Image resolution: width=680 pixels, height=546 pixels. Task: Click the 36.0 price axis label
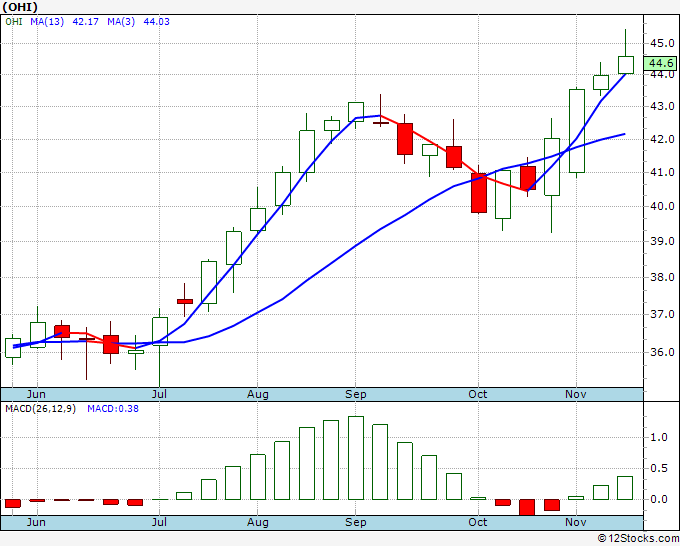[662, 352]
